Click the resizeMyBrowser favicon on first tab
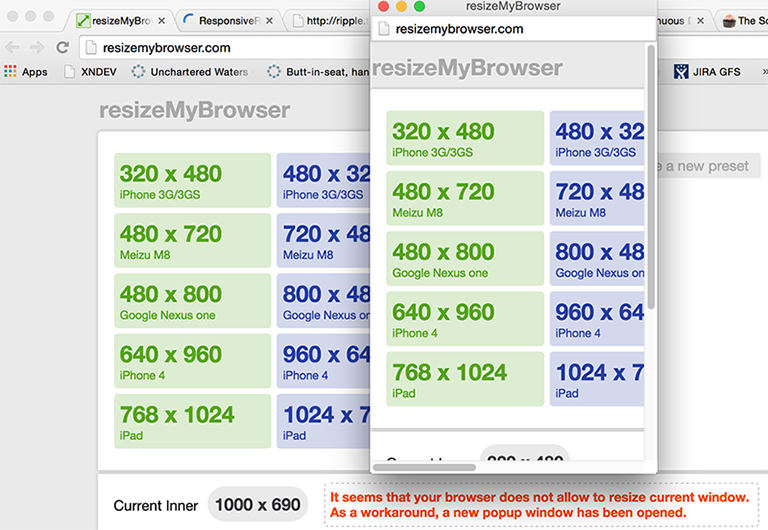768x530 pixels. click(83, 21)
